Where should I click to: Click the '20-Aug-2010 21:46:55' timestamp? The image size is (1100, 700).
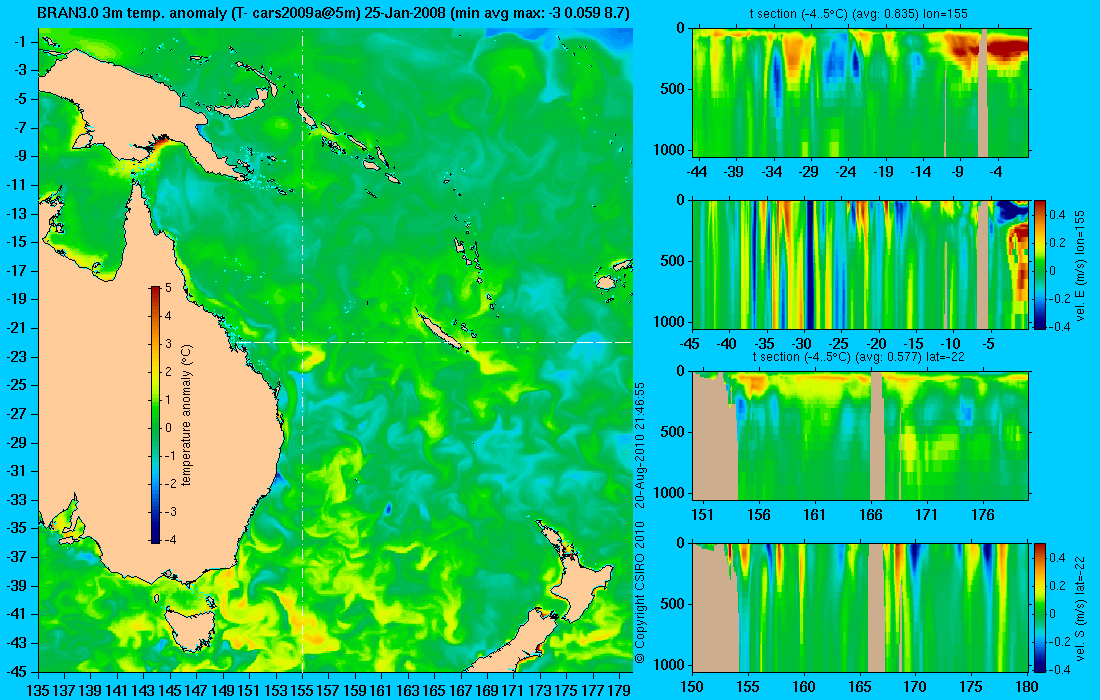pos(639,444)
